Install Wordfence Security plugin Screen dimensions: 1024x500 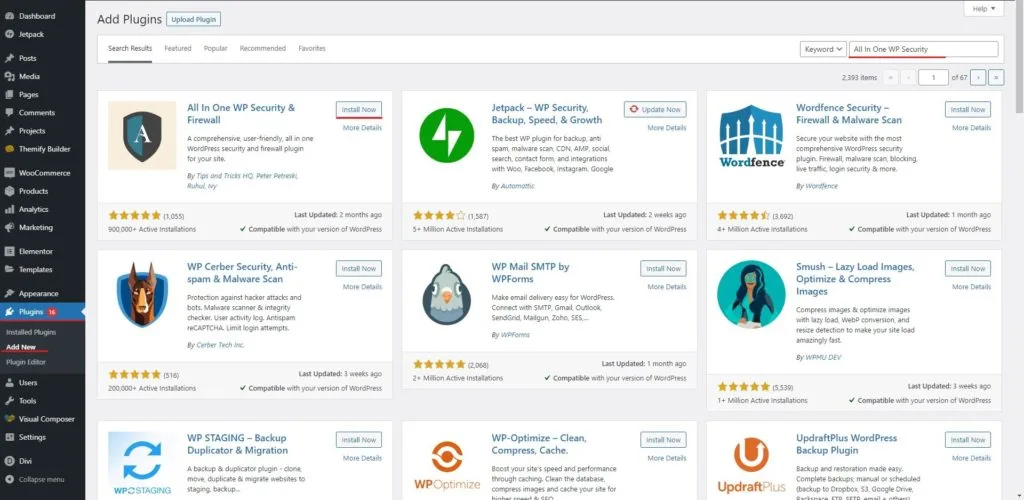(968, 109)
